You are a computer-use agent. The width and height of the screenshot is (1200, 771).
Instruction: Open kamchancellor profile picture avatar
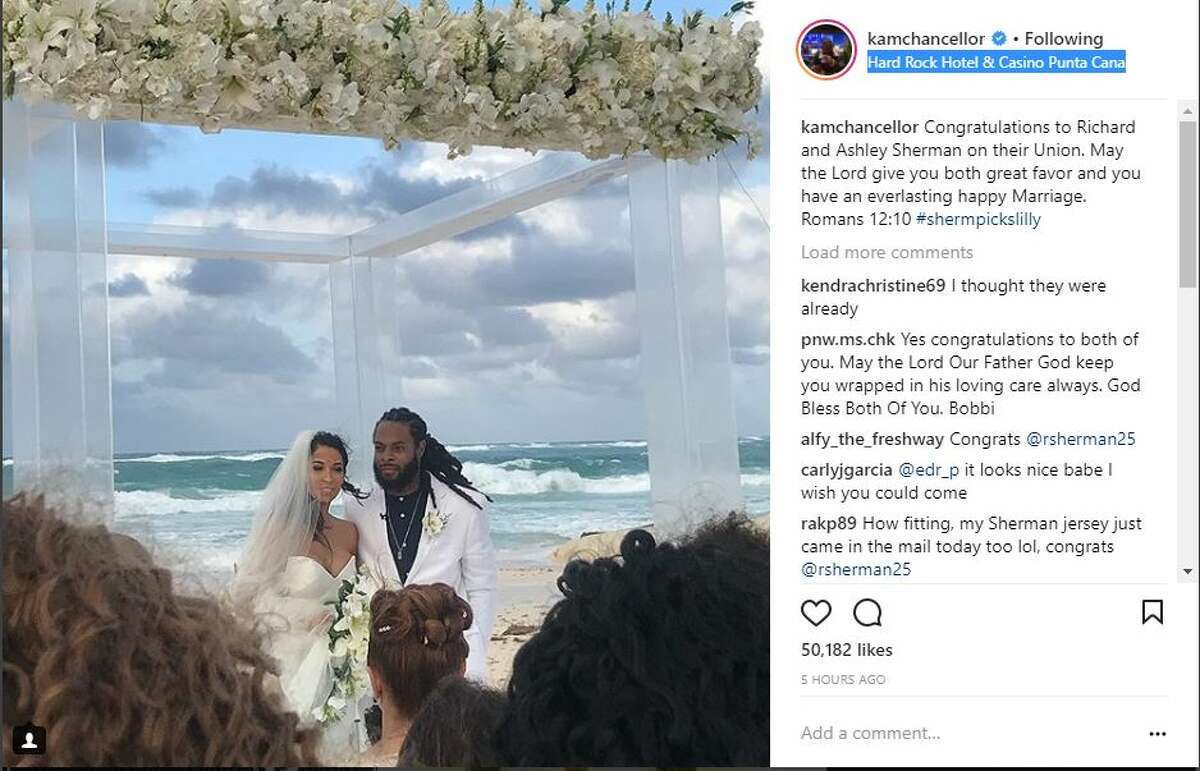coord(826,49)
